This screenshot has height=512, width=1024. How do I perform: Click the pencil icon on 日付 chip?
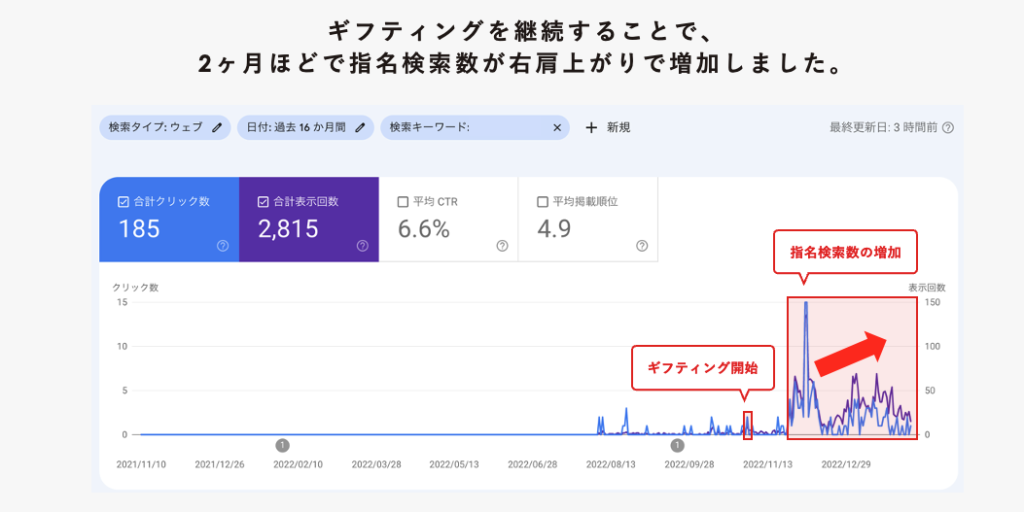[360, 128]
